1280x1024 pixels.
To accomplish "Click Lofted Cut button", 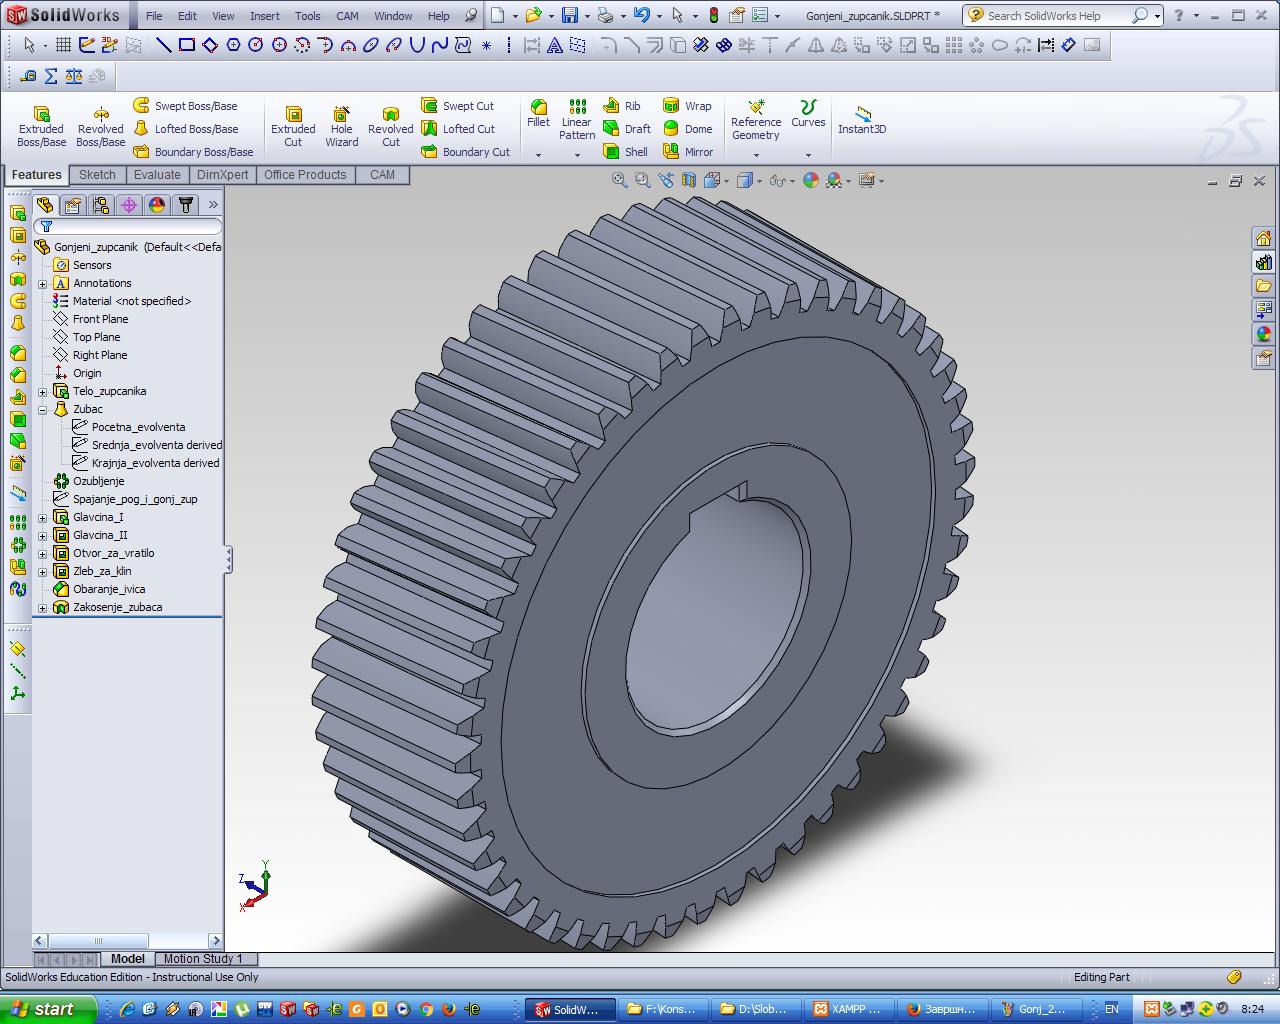I will pos(458,129).
